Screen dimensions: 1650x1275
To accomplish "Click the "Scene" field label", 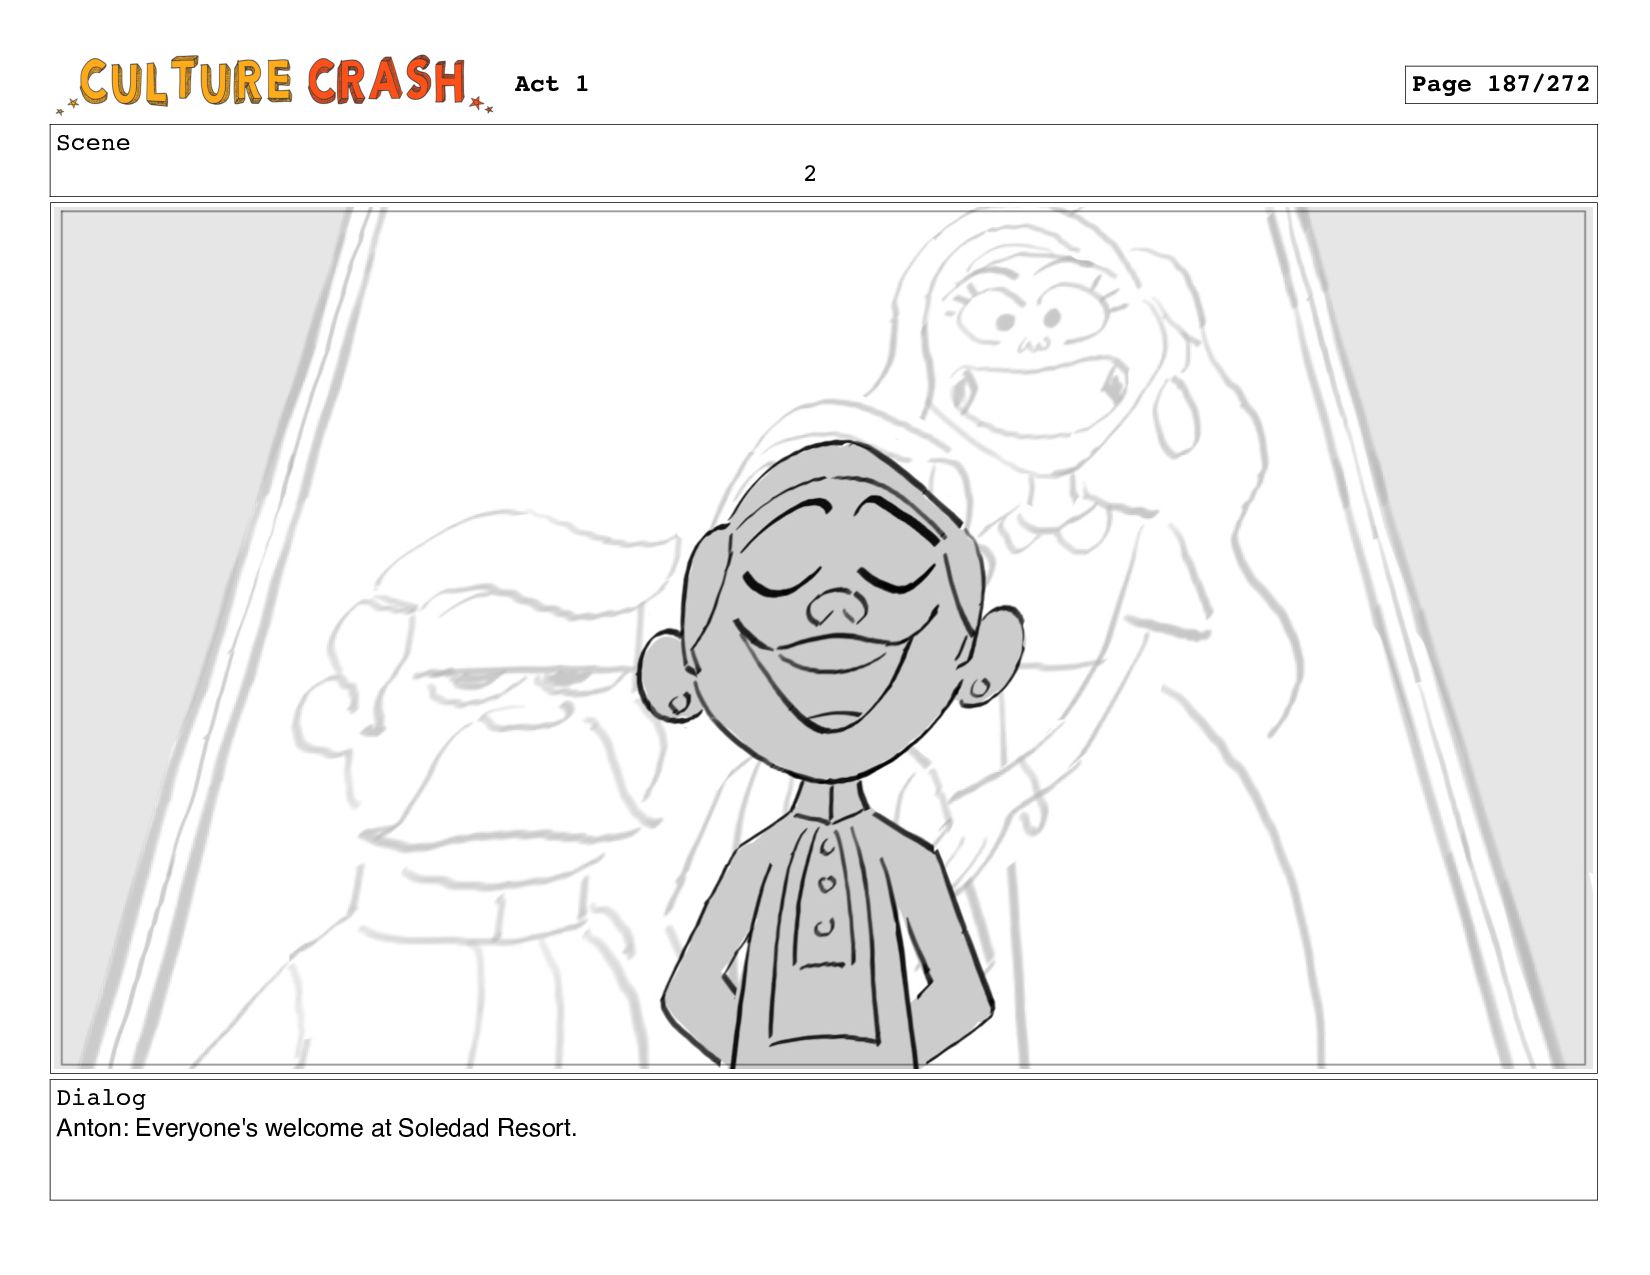I will click(x=93, y=143).
